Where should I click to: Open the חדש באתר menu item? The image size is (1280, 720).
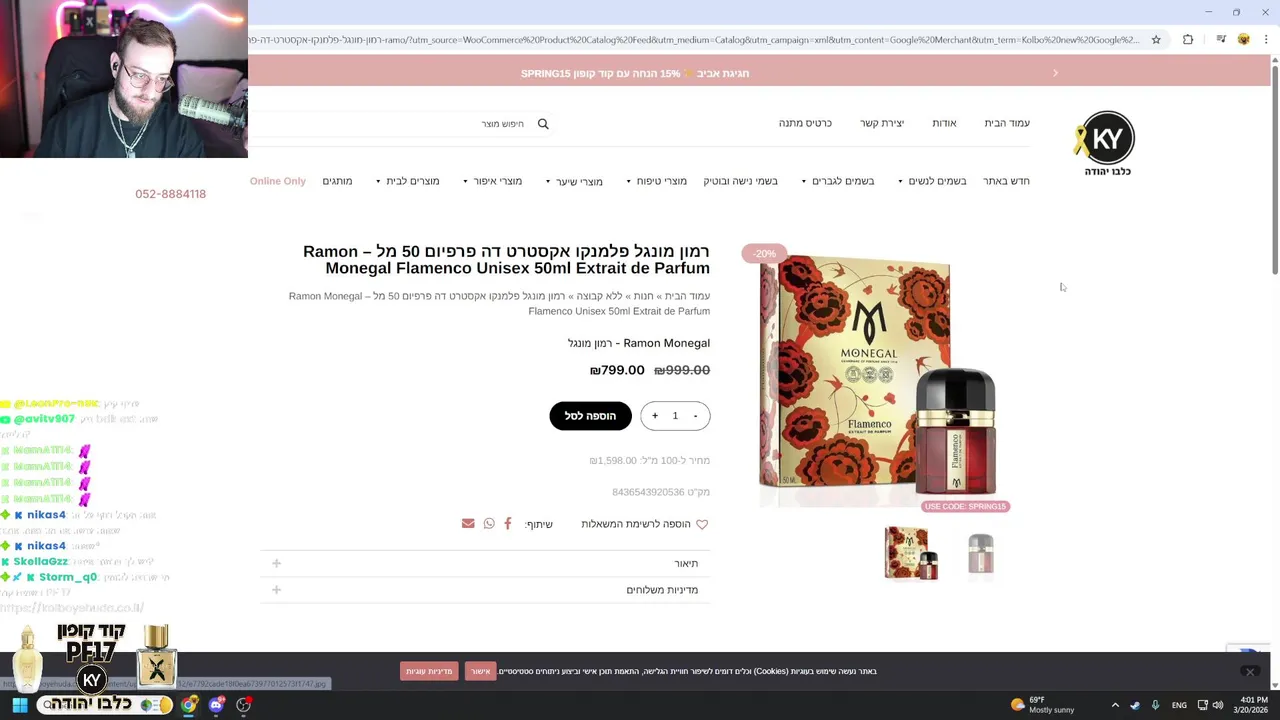(x=1006, y=181)
